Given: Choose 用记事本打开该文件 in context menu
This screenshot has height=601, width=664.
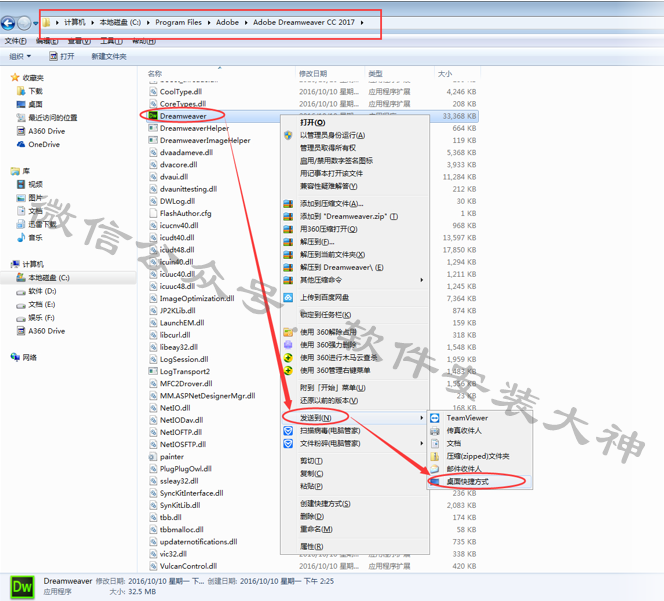Looking at the screenshot, I should pyautogui.click(x=332, y=174).
